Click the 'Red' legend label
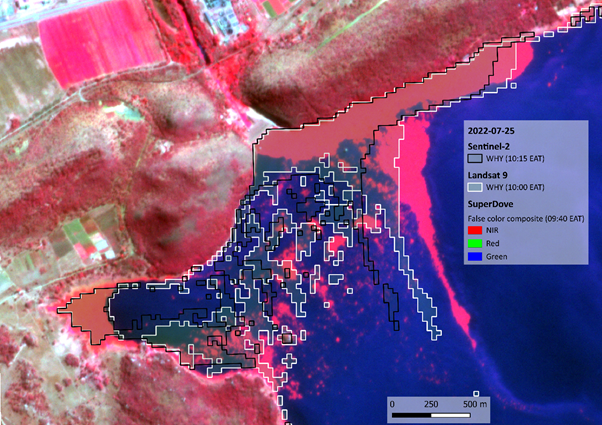The width and height of the screenshot is (602, 425). pos(493,243)
